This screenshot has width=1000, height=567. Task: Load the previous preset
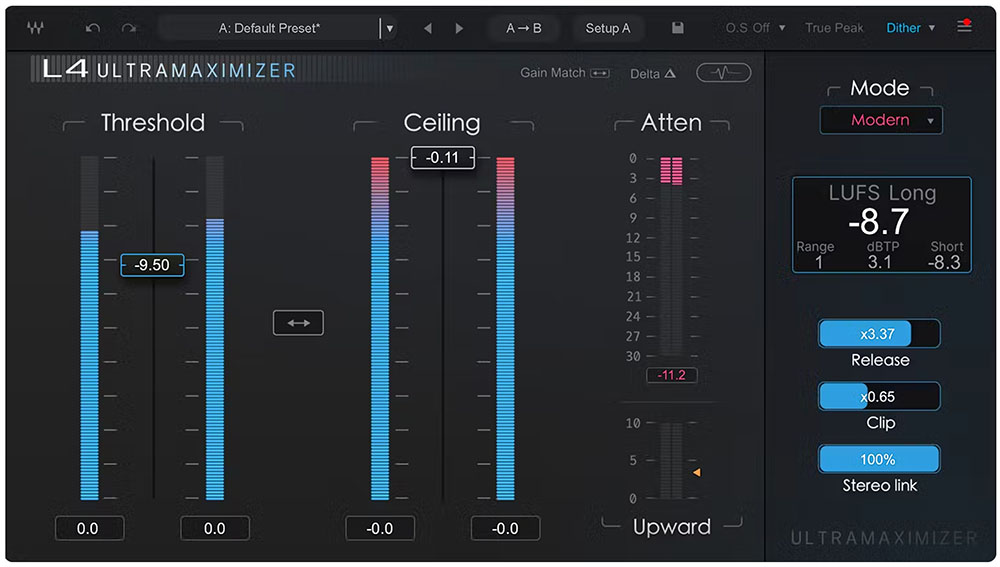click(x=428, y=29)
